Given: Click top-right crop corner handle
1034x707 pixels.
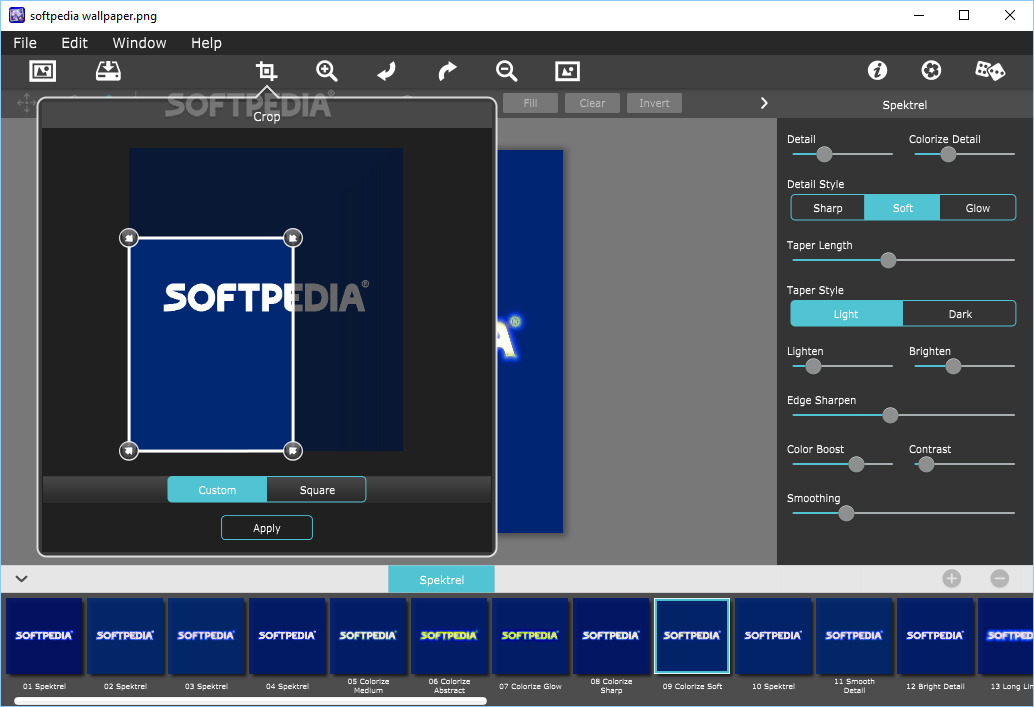Looking at the screenshot, I should click(293, 237).
